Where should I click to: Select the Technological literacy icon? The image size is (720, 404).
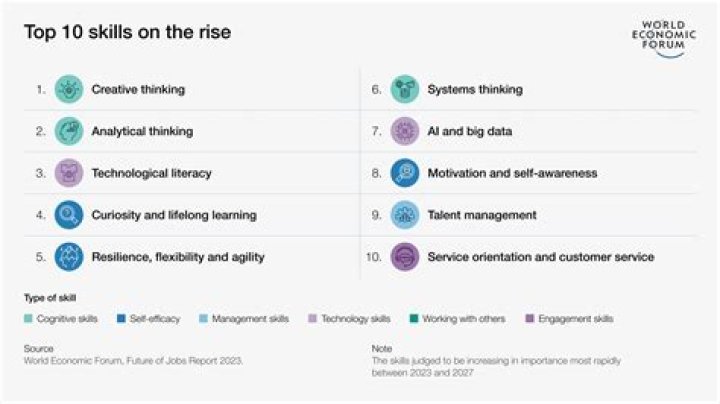(x=69, y=173)
